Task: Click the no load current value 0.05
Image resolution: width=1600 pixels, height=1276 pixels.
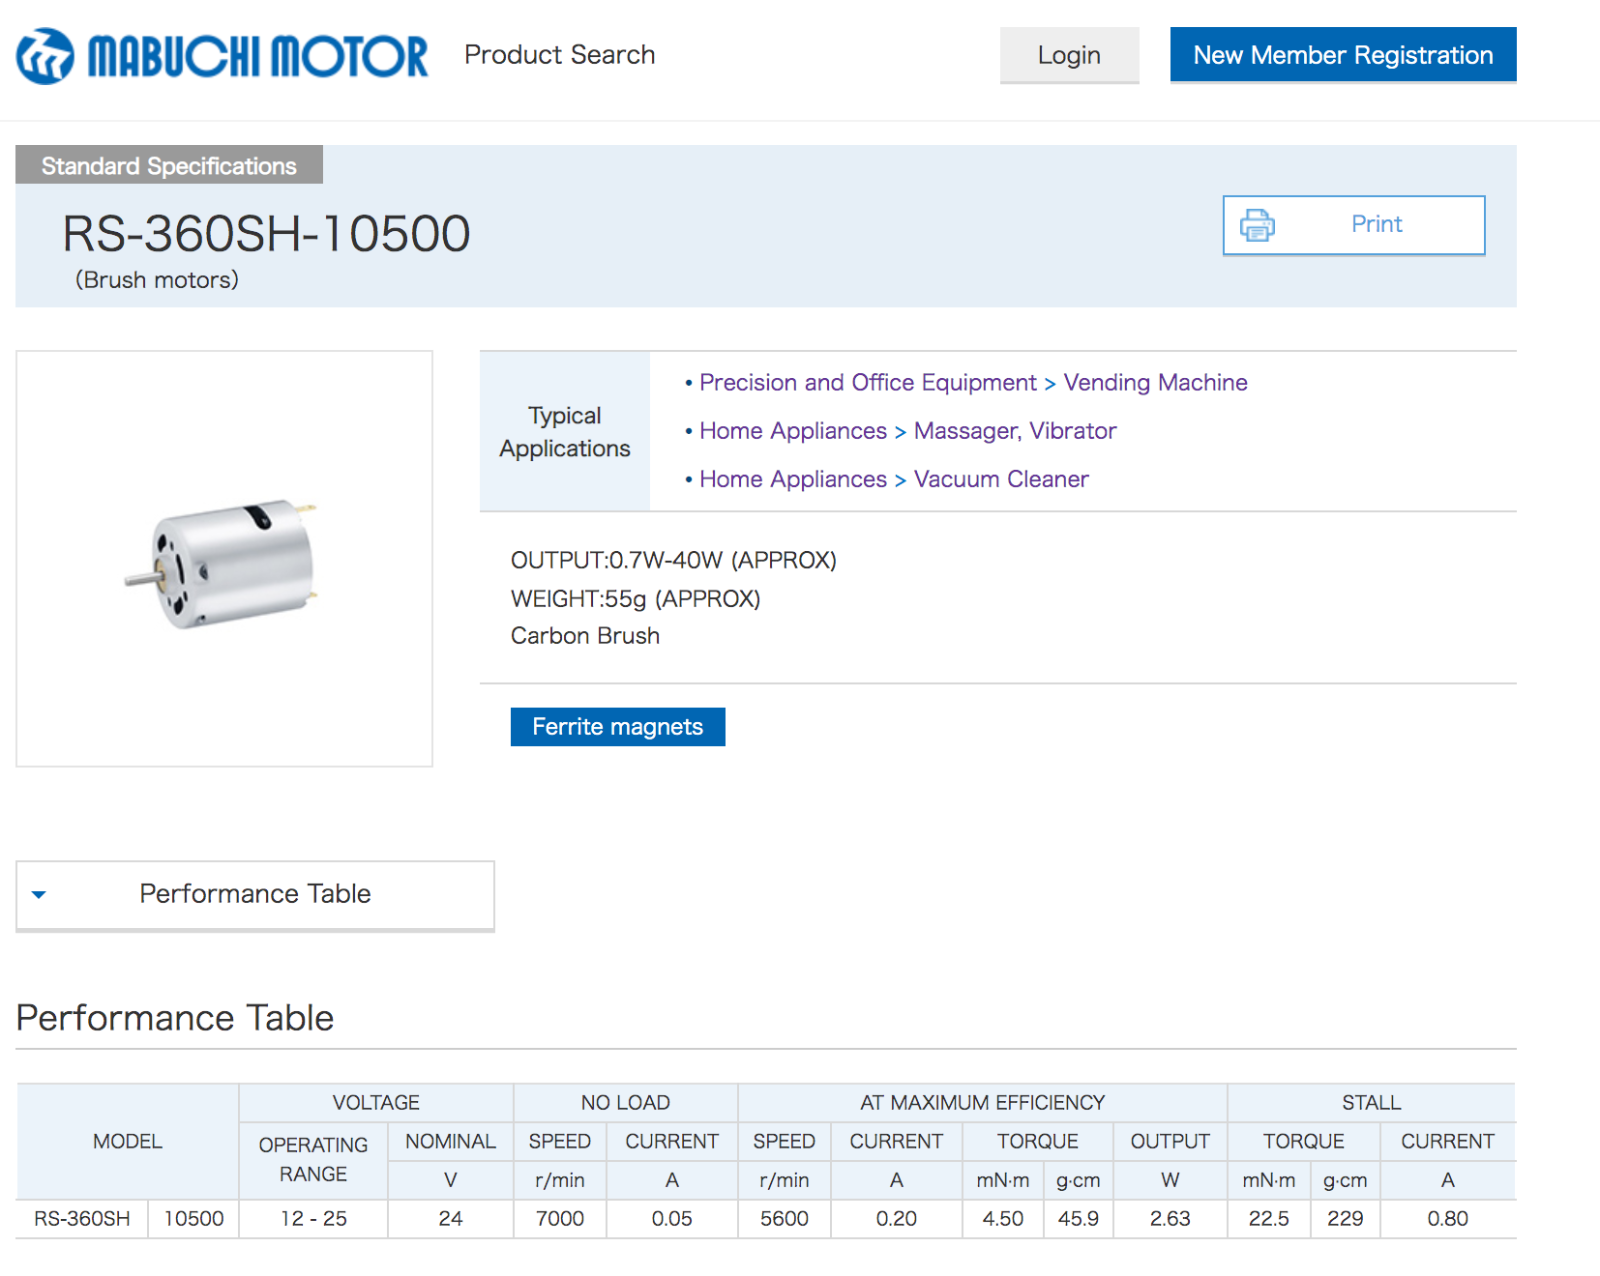Action: [672, 1219]
